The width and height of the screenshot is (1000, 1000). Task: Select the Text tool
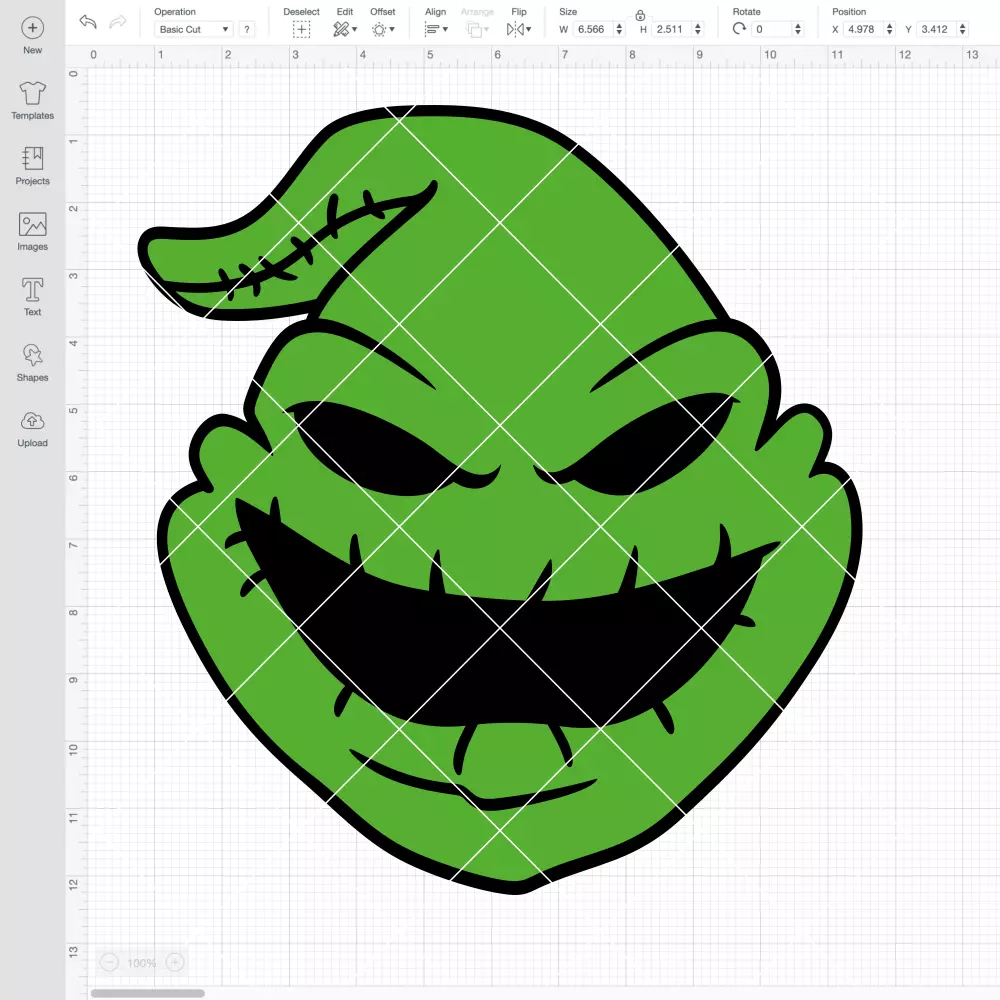pos(33,297)
